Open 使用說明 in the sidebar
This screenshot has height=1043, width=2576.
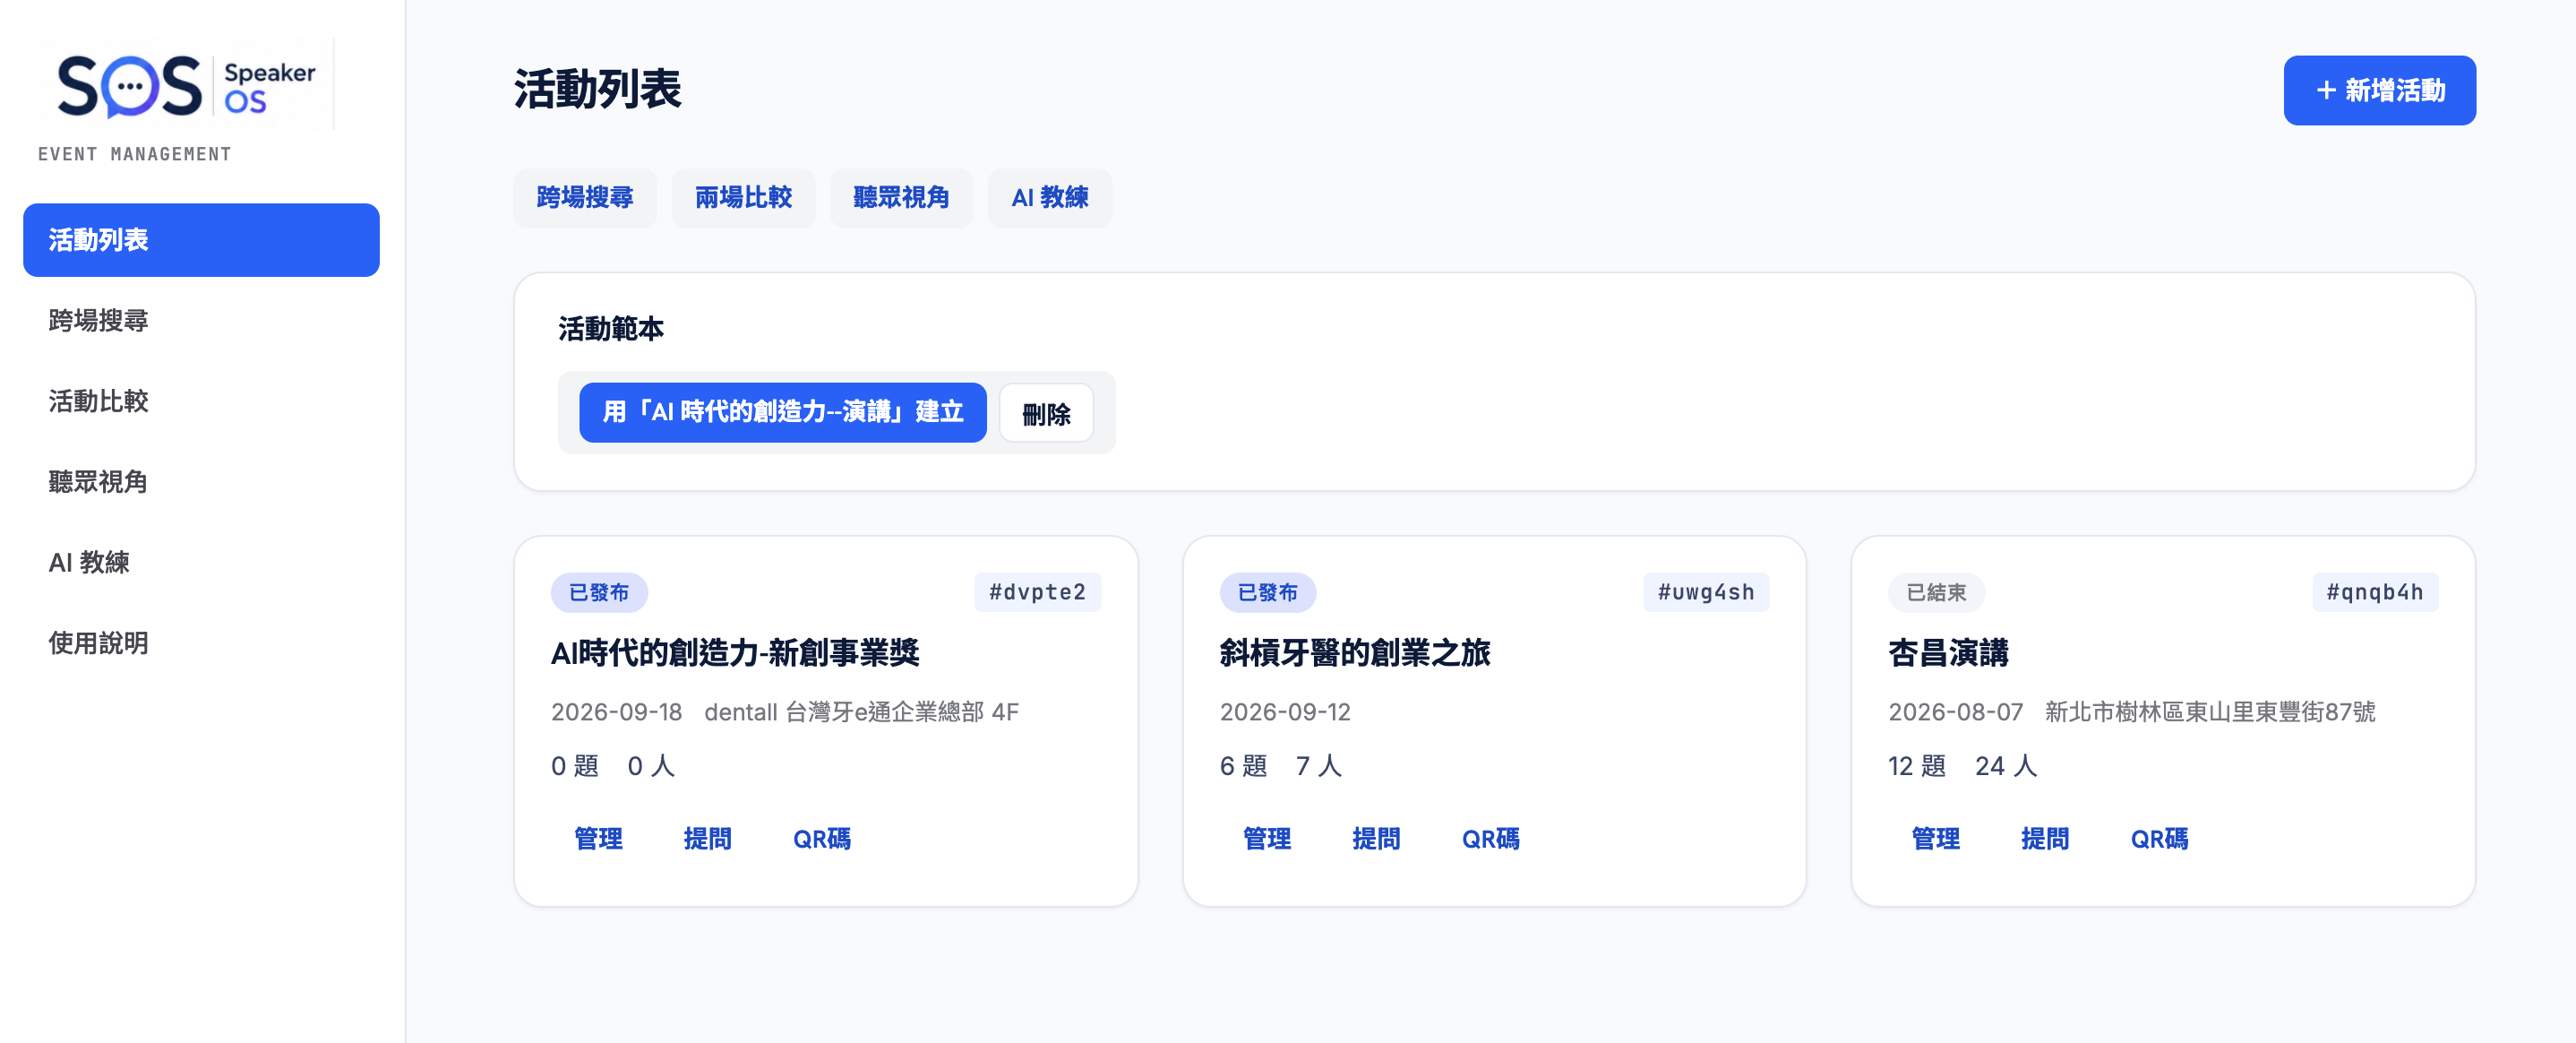(201, 643)
